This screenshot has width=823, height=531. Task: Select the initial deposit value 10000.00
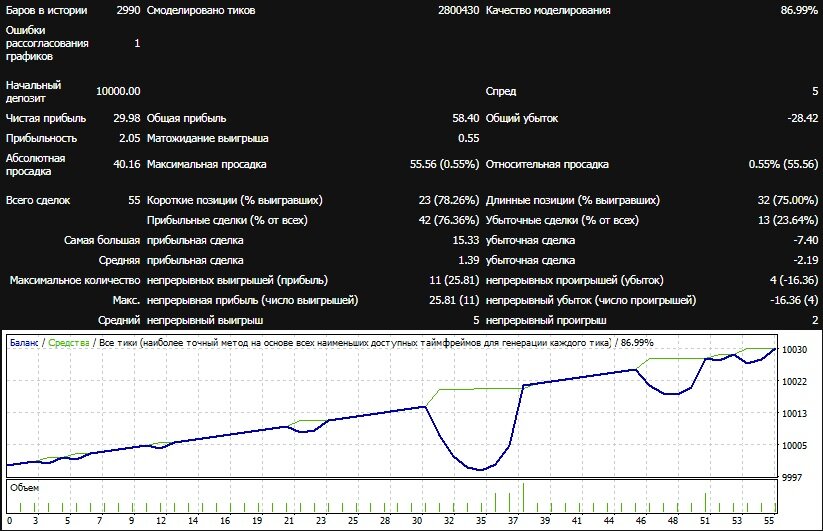[118, 91]
